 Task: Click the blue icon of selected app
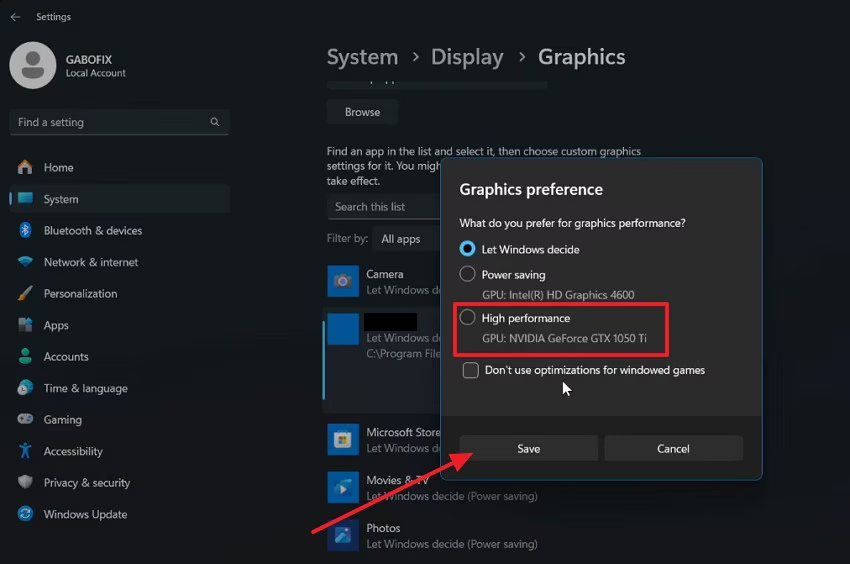(343, 329)
